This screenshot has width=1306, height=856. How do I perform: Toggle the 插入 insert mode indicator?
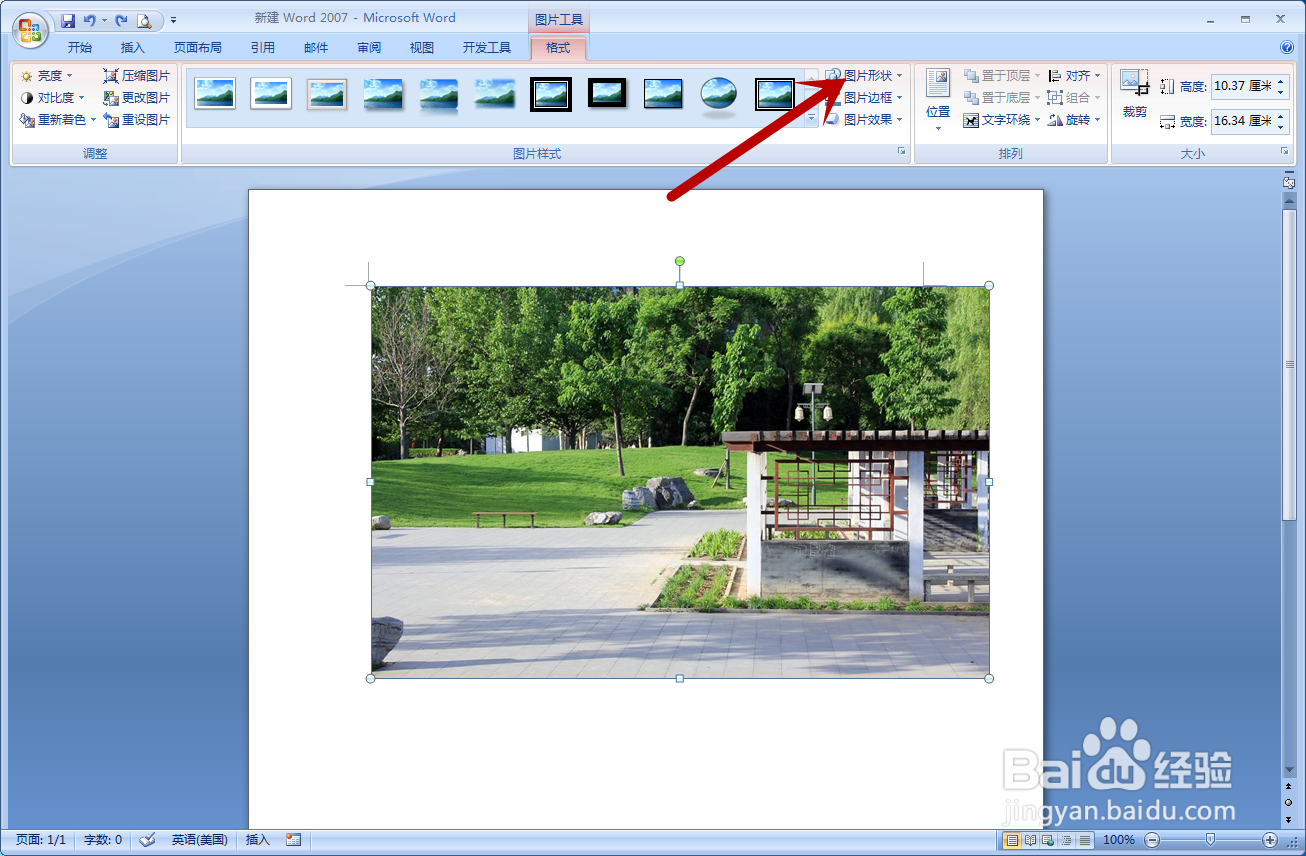click(258, 840)
